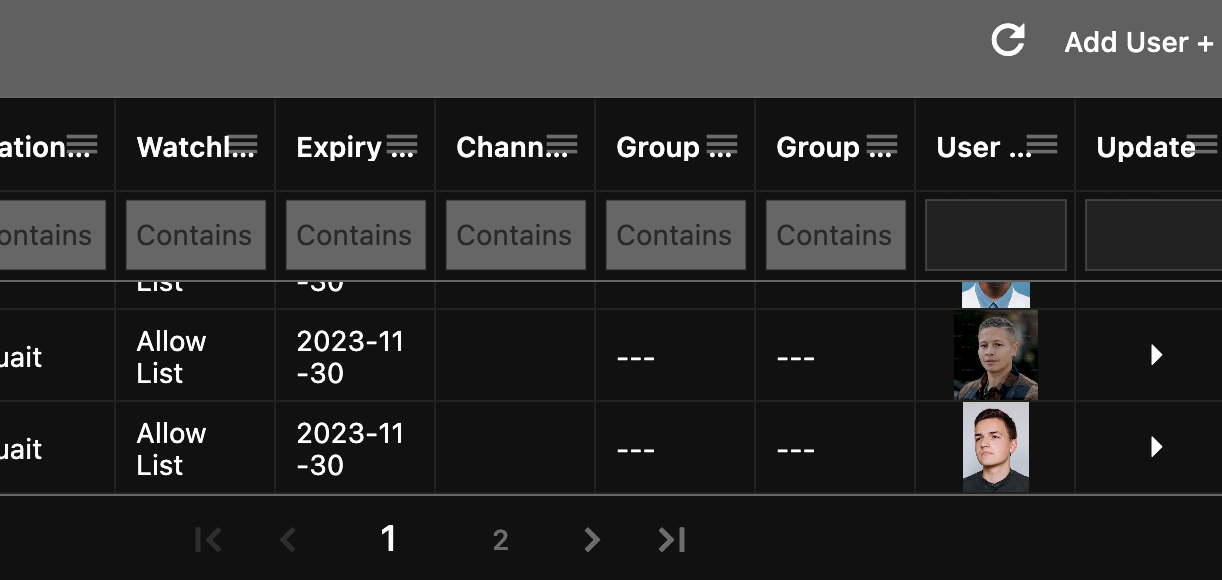Go to the next page with the right chevron
The width and height of the screenshot is (1222, 580).
click(x=591, y=540)
